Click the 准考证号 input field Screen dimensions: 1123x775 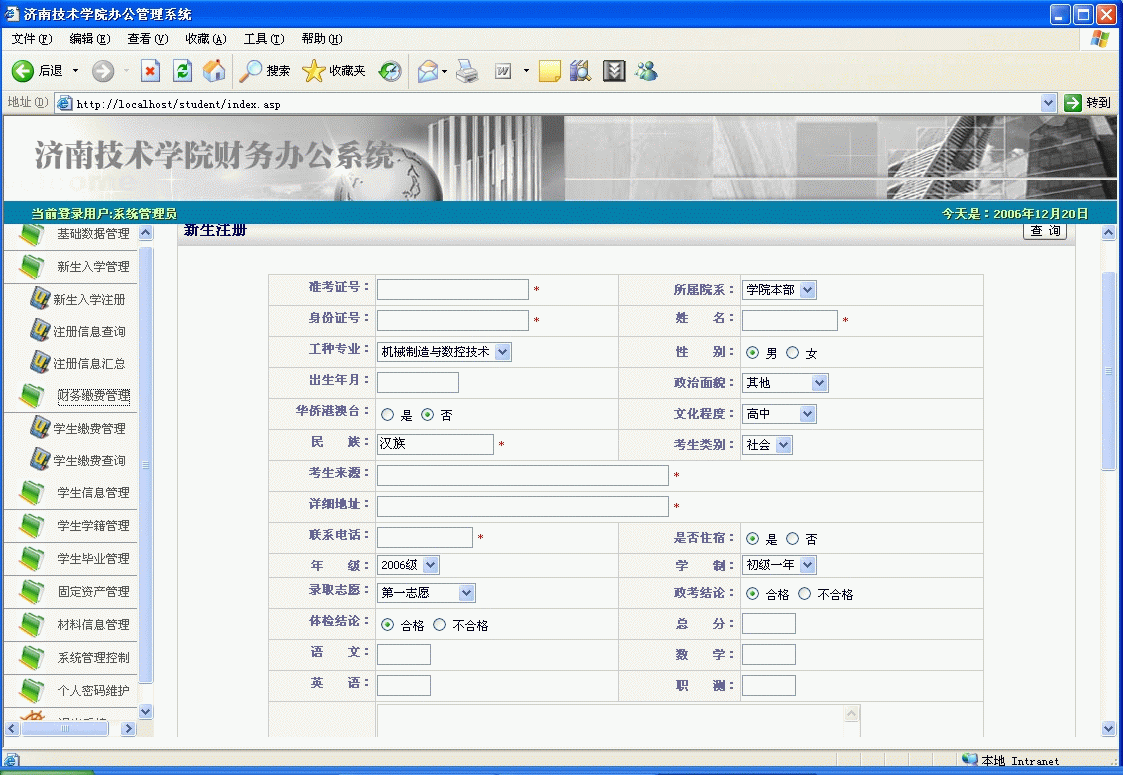coord(453,289)
